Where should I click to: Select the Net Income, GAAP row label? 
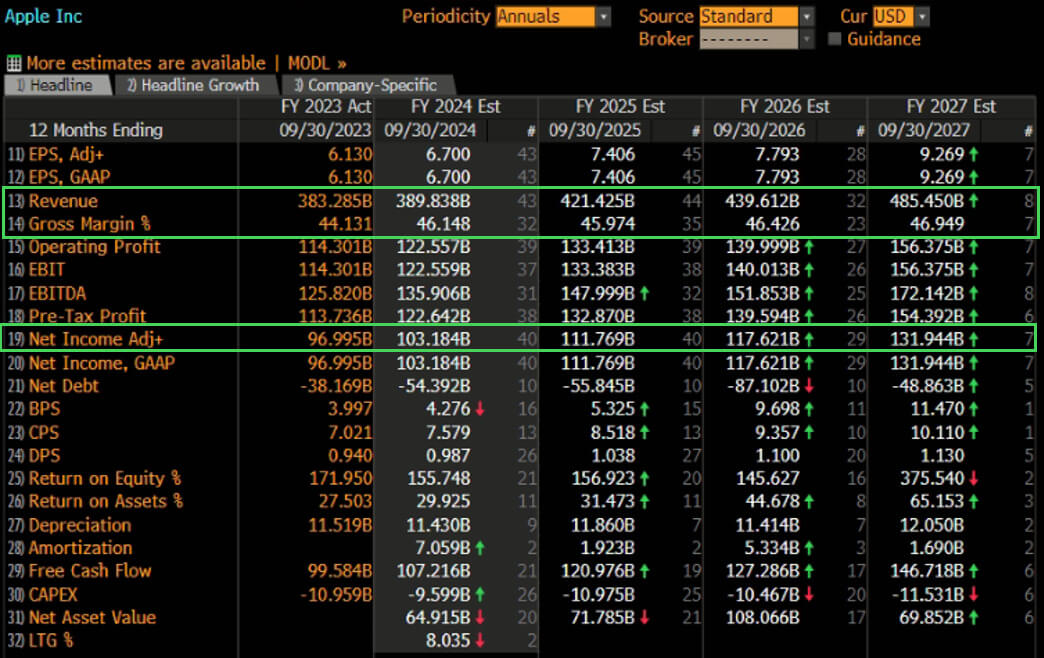pos(101,363)
